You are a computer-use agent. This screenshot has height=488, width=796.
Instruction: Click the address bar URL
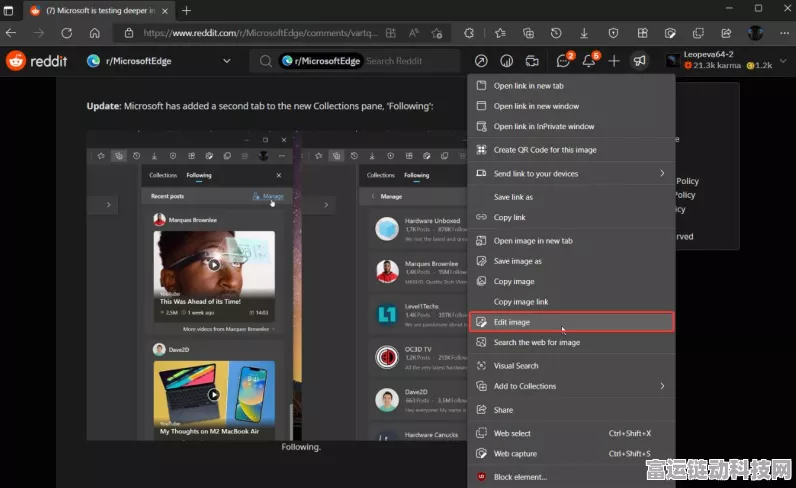click(x=260, y=33)
